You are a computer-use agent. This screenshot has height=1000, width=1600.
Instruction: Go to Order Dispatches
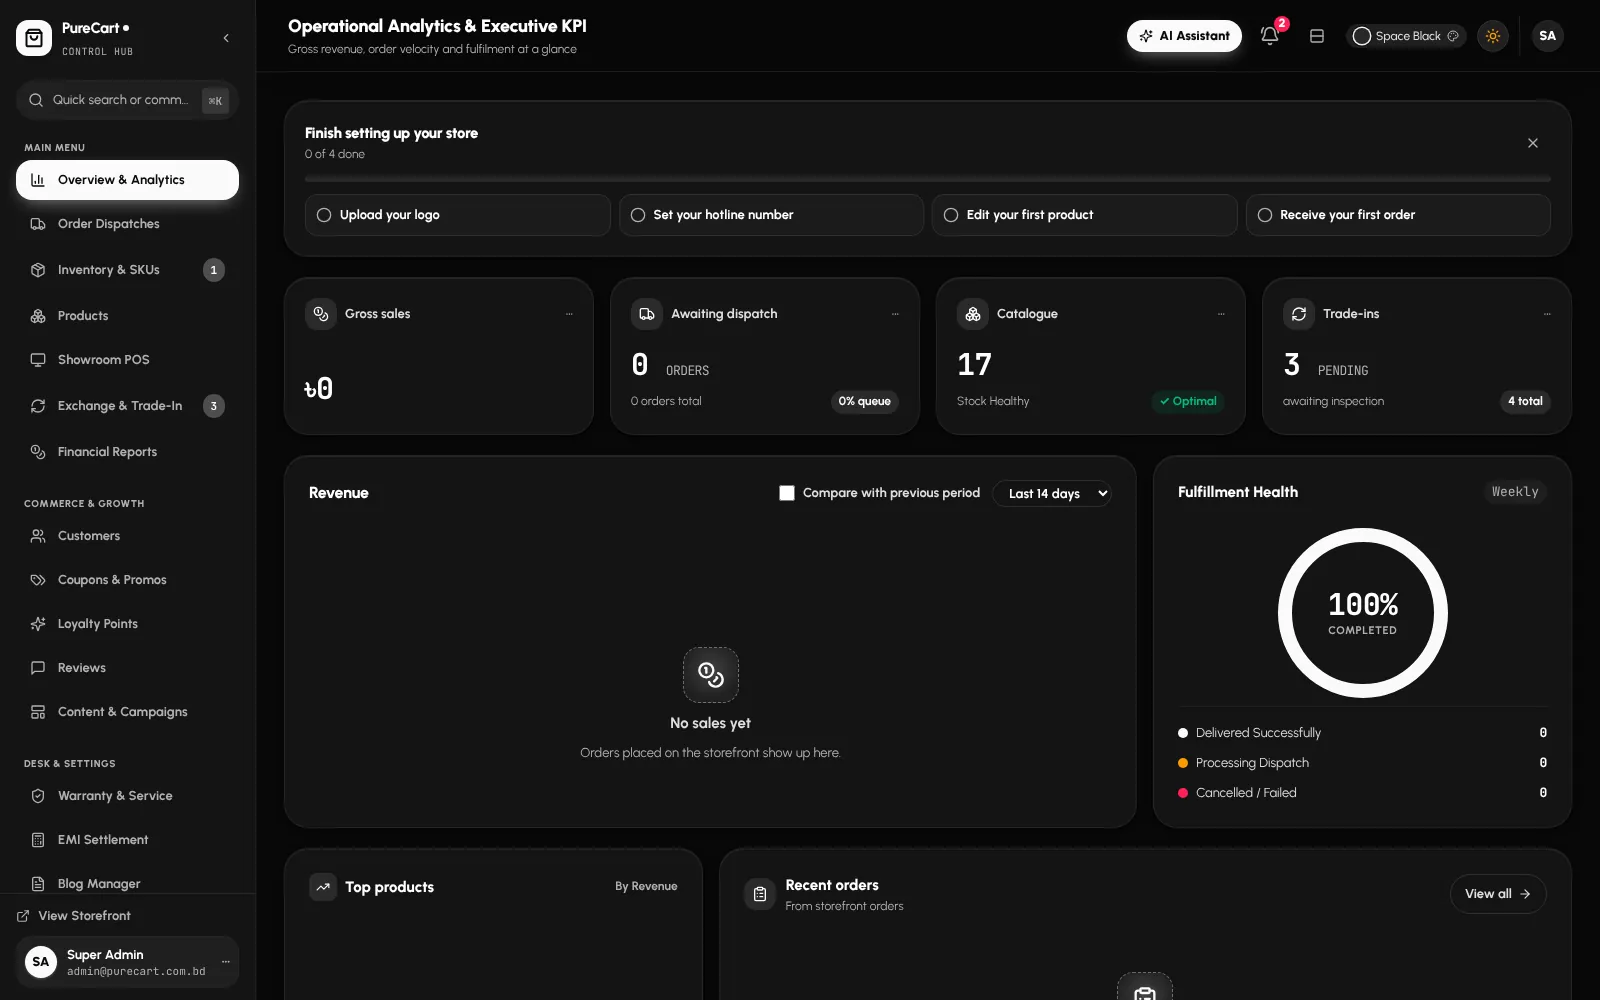coord(127,224)
